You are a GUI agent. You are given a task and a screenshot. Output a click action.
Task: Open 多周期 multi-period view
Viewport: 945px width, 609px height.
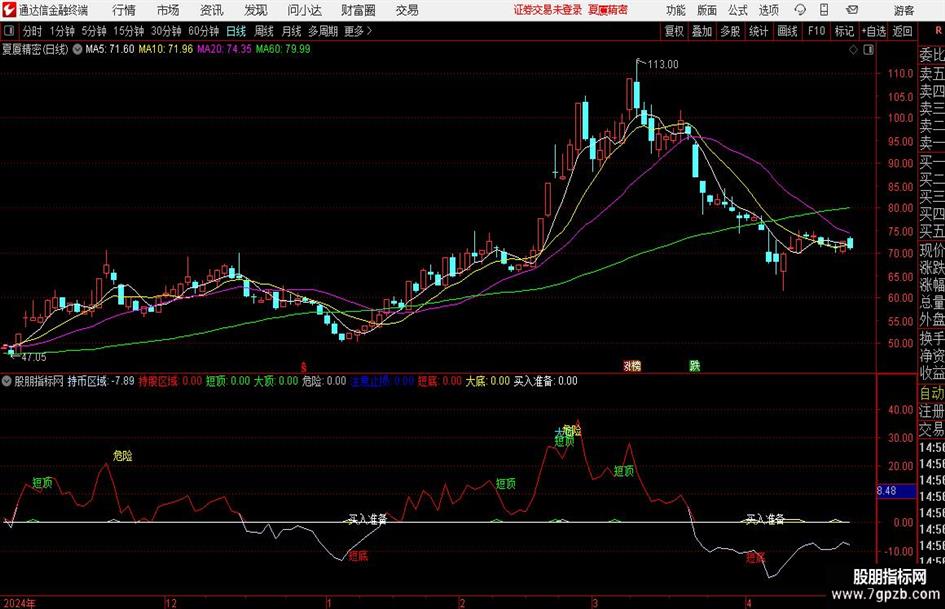(x=323, y=31)
